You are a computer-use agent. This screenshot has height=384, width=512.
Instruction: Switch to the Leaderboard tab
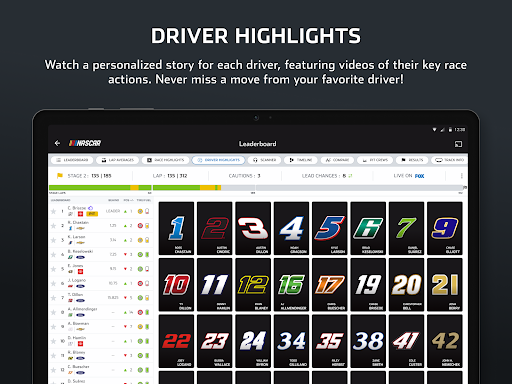pos(72,160)
